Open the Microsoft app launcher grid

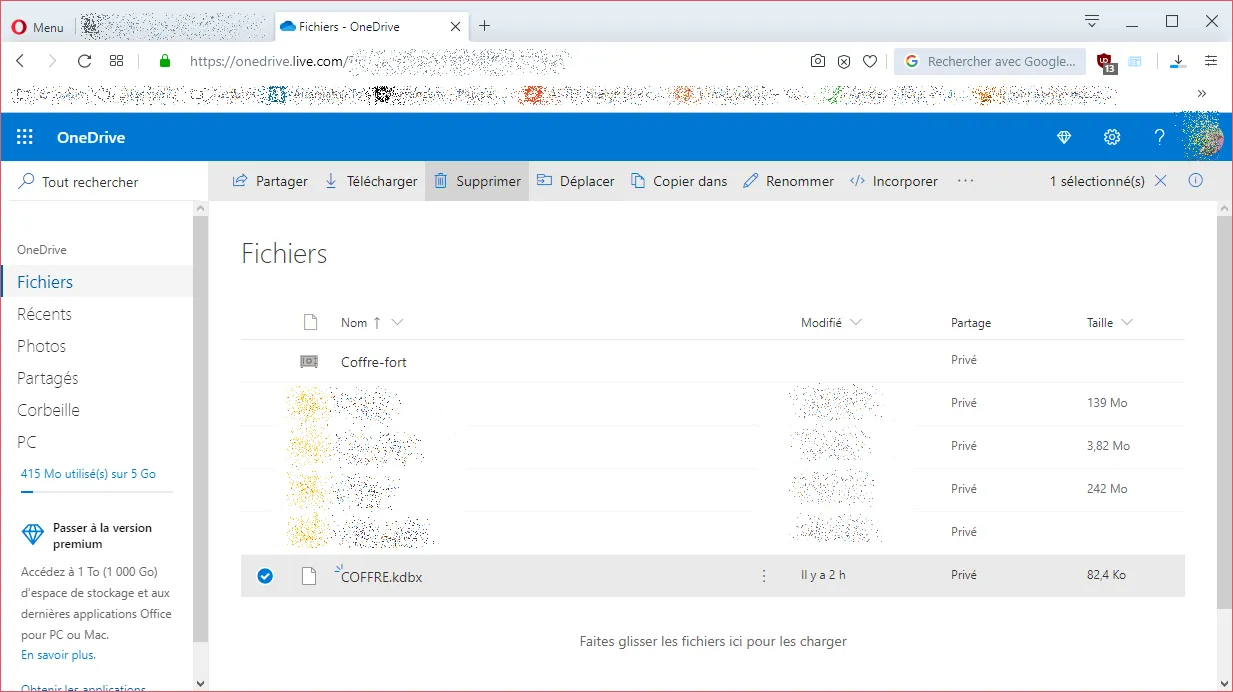tap(25, 137)
